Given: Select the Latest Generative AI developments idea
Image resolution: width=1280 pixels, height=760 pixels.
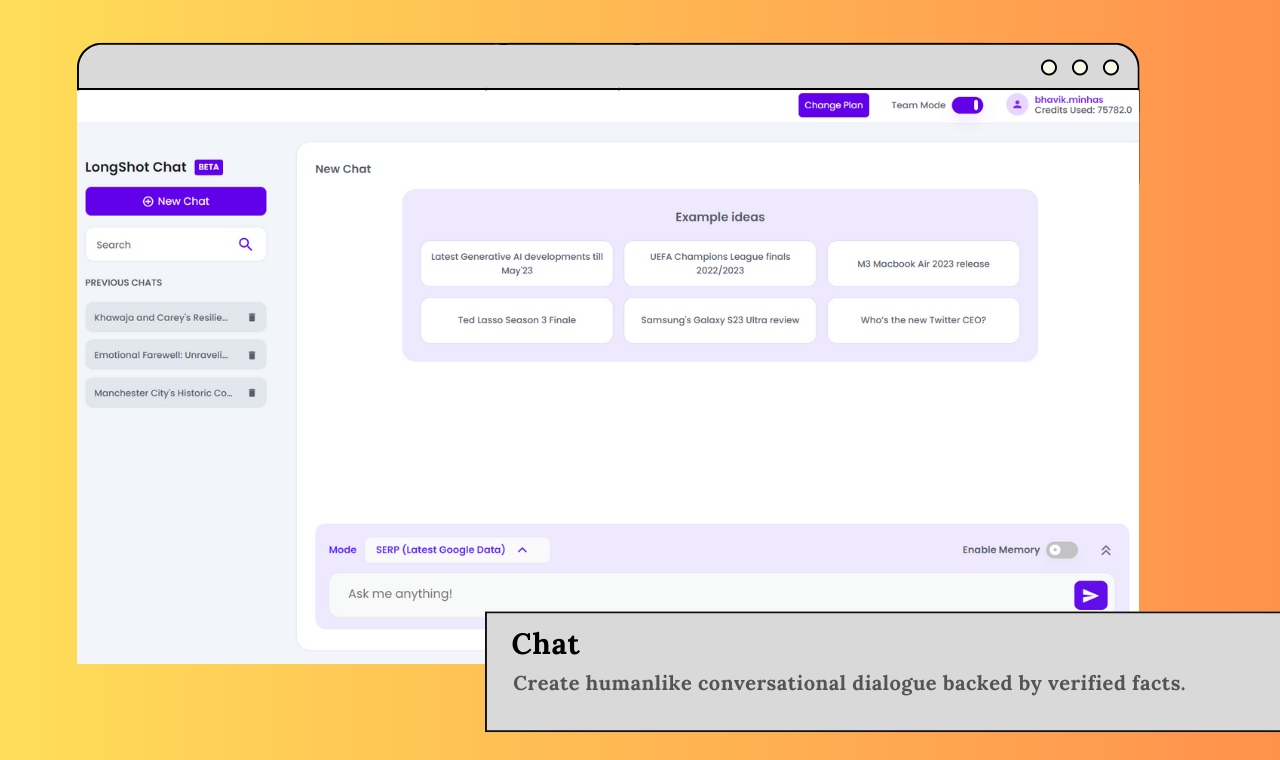Looking at the screenshot, I should (x=517, y=264).
